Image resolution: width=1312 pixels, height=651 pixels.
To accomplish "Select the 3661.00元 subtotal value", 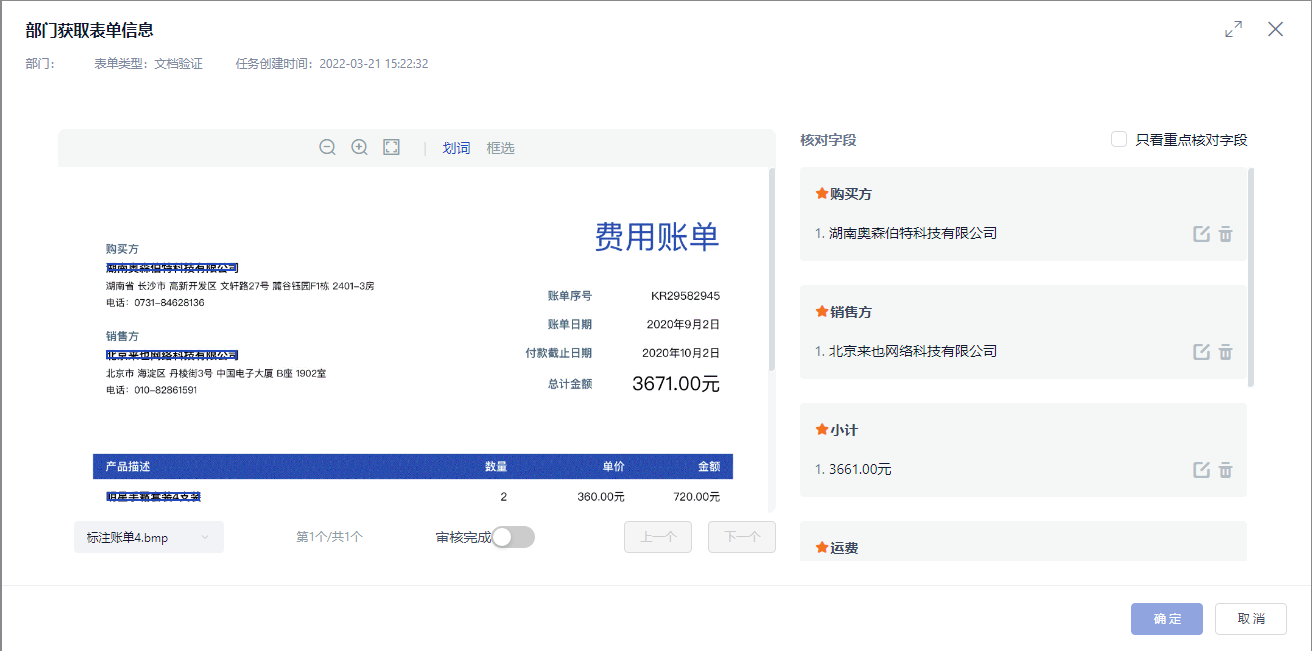I will point(860,469).
